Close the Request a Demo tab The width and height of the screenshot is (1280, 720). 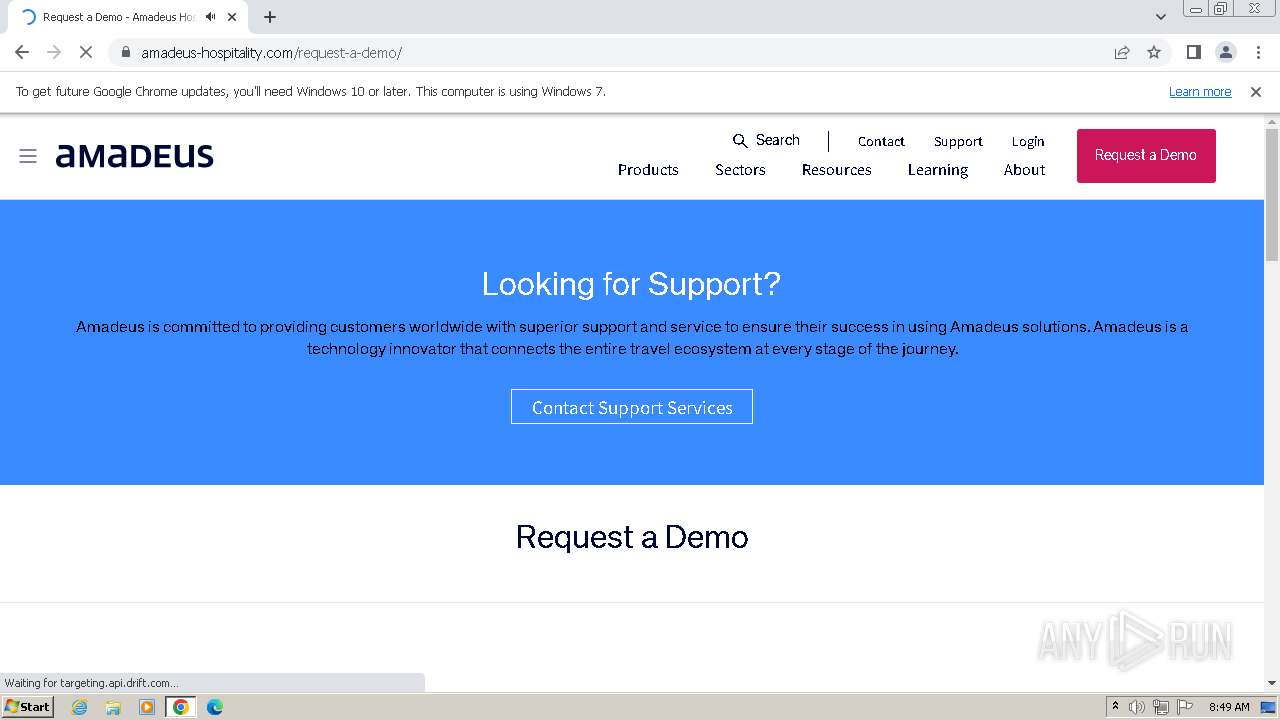[232, 17]
